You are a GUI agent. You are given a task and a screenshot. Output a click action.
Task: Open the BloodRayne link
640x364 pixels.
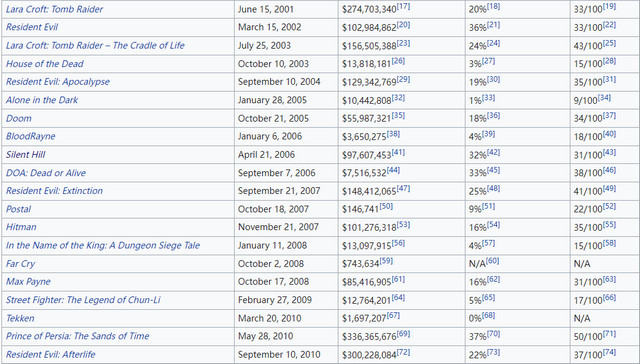click(31, 136)
